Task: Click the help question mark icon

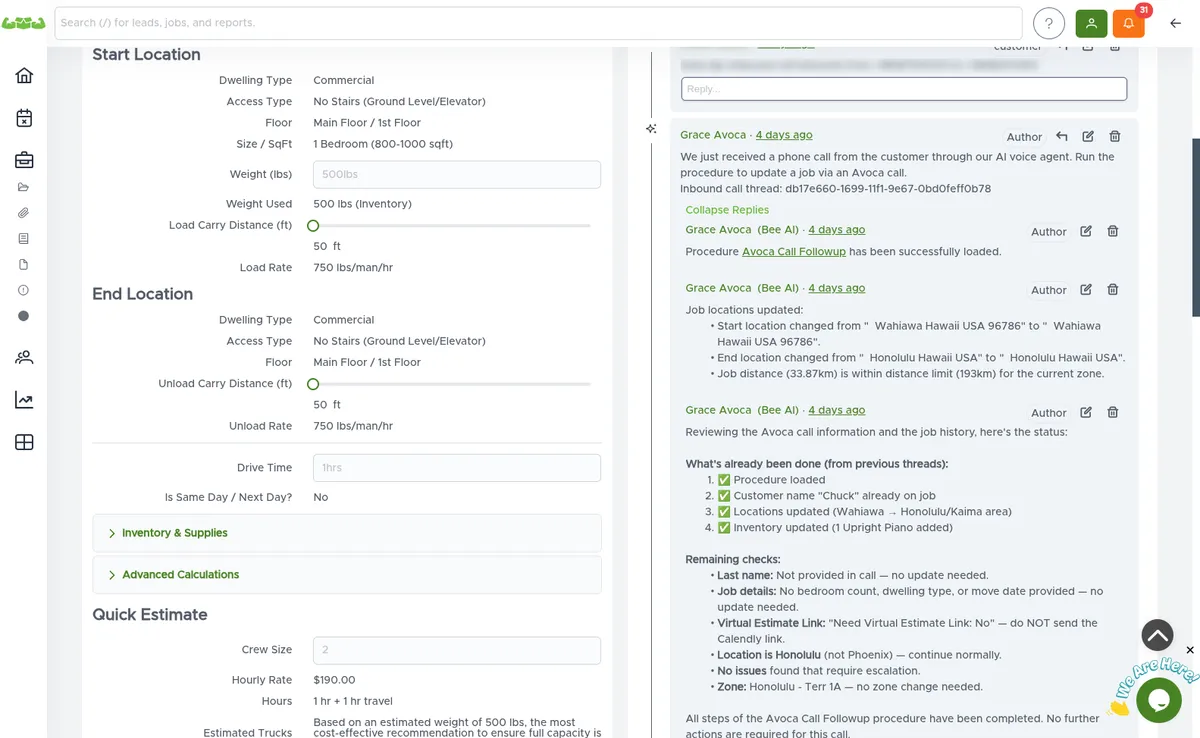Action: point(1048,22)
